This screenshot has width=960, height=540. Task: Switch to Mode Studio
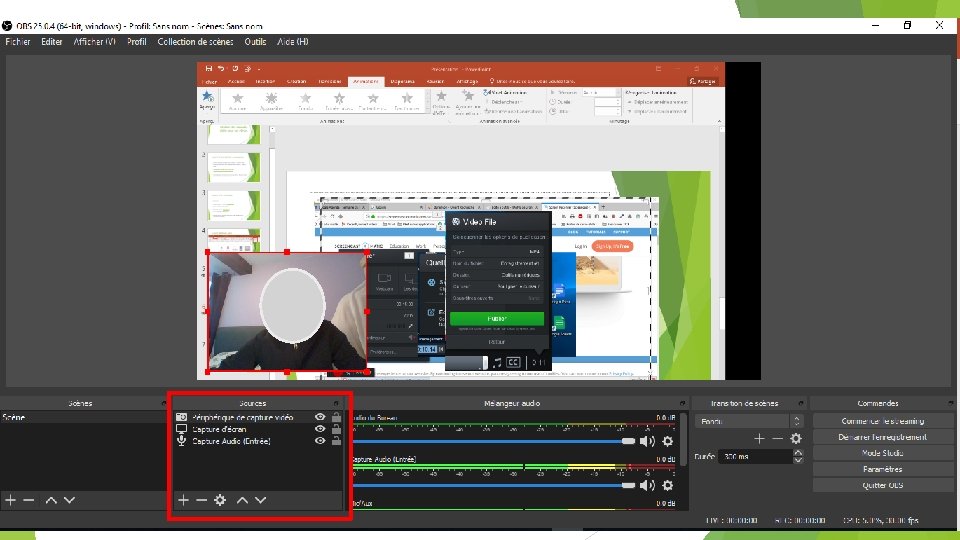tap(882, 453)
